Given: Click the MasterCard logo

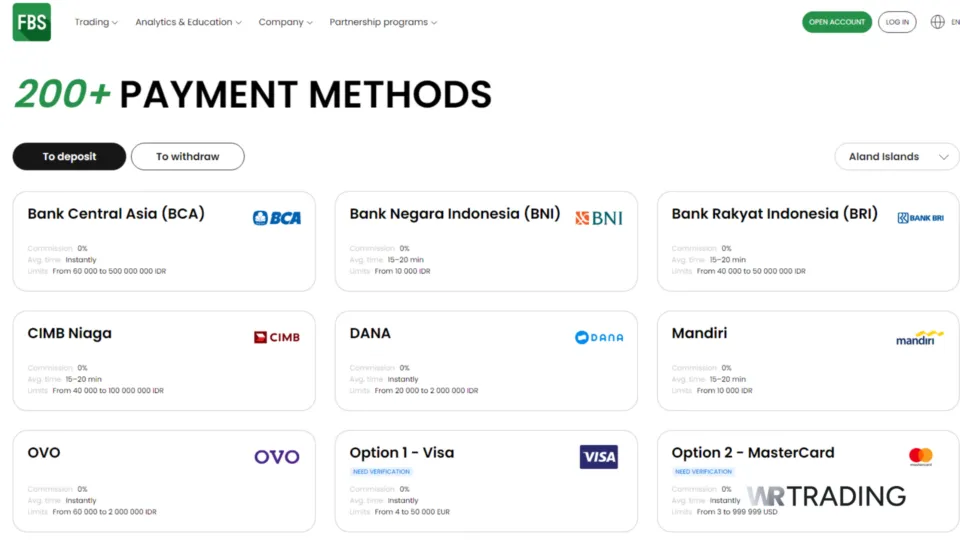Looking at the screenshot, I should [x=921, y=457].
